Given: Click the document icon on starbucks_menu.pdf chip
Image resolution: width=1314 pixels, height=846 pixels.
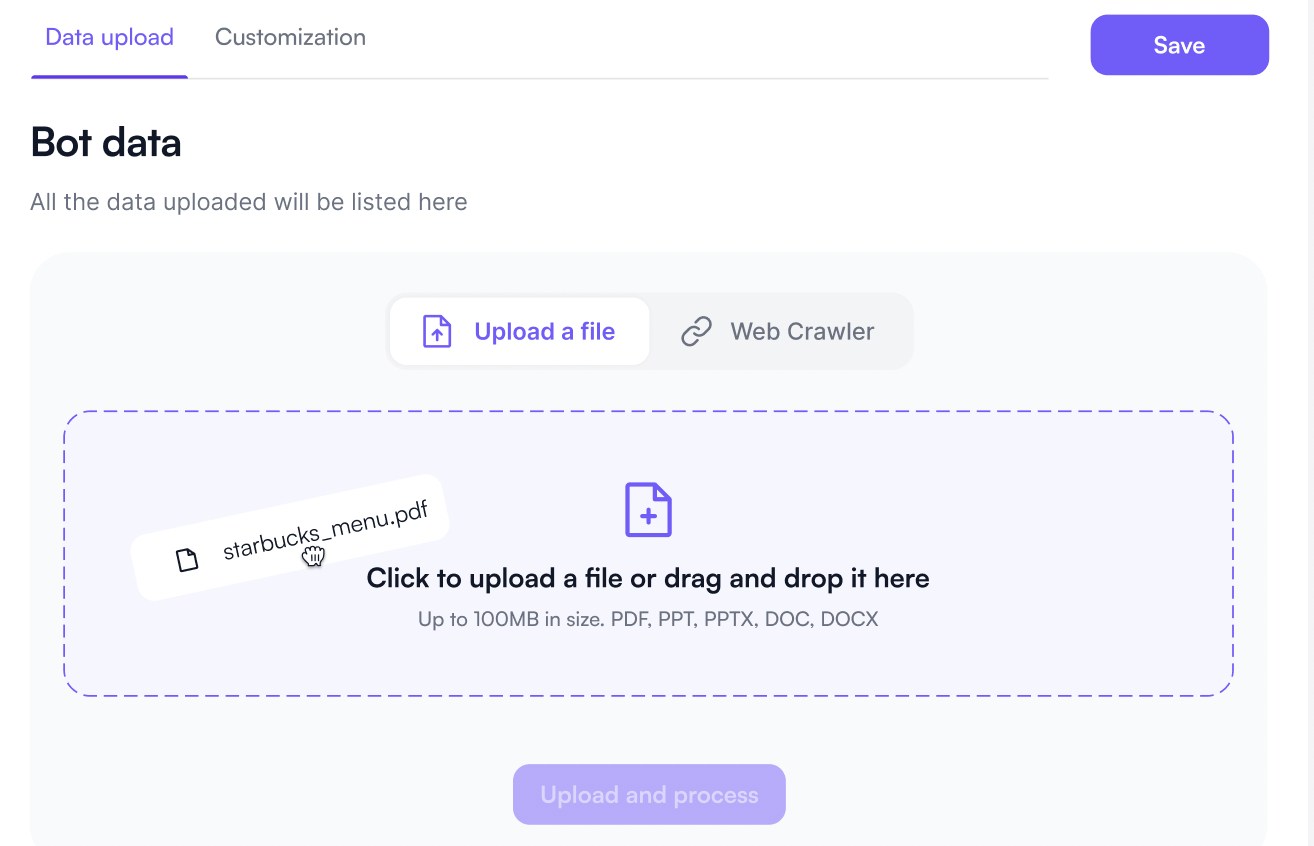Looking at the screenshot, I should click(187, 560).
